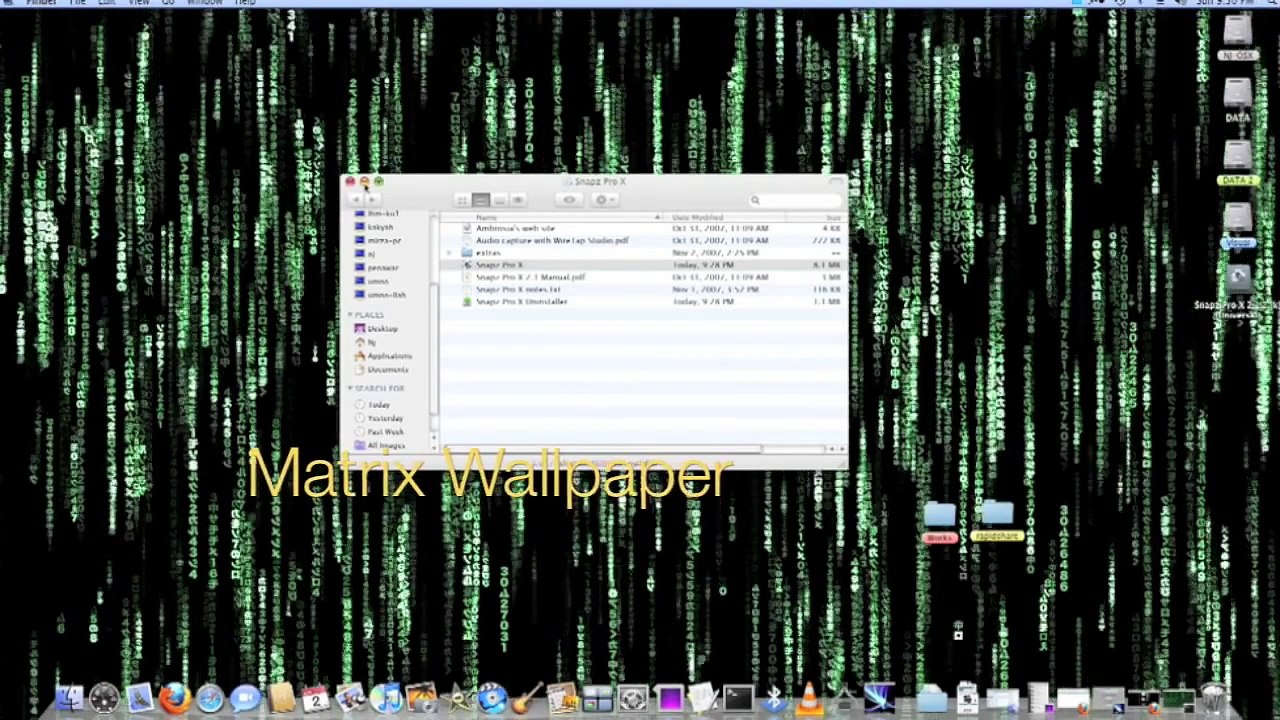The width and height of the screenshot is (1280, 720).
Task: Go back in the Finder window
Action: tap(355, 200)
